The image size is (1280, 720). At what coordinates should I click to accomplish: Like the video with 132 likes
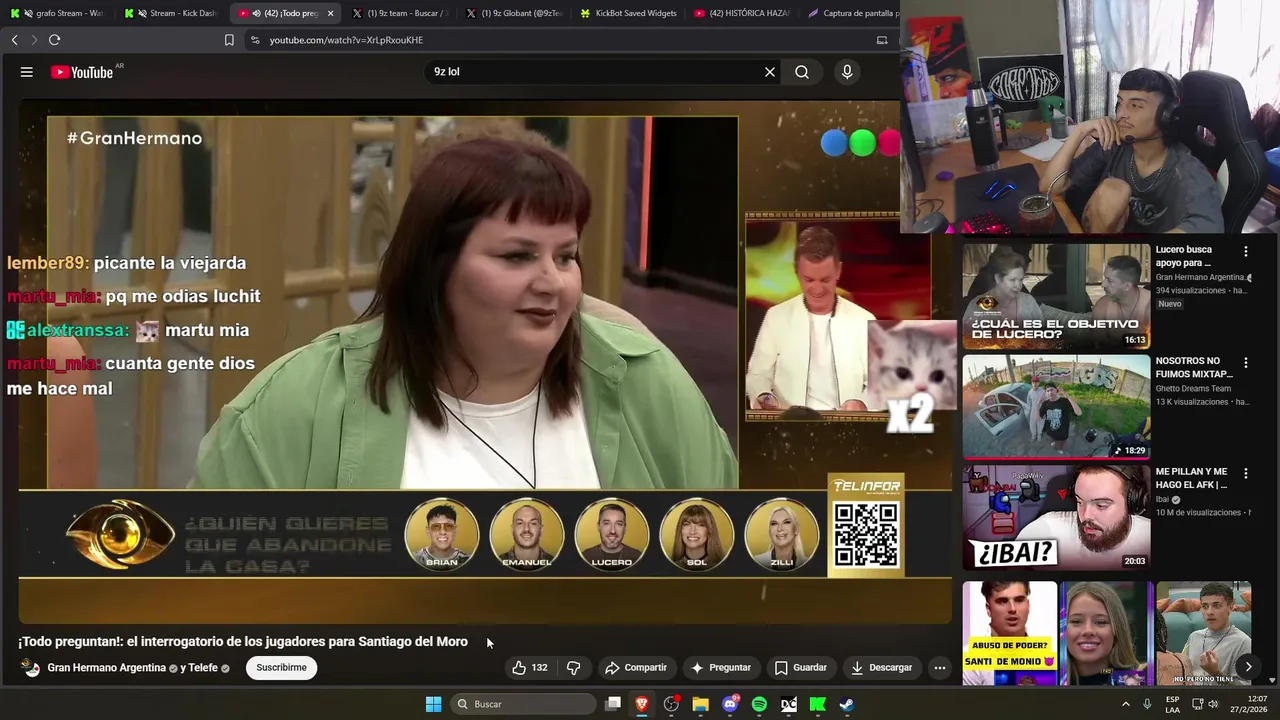click(x=530, y=667)
